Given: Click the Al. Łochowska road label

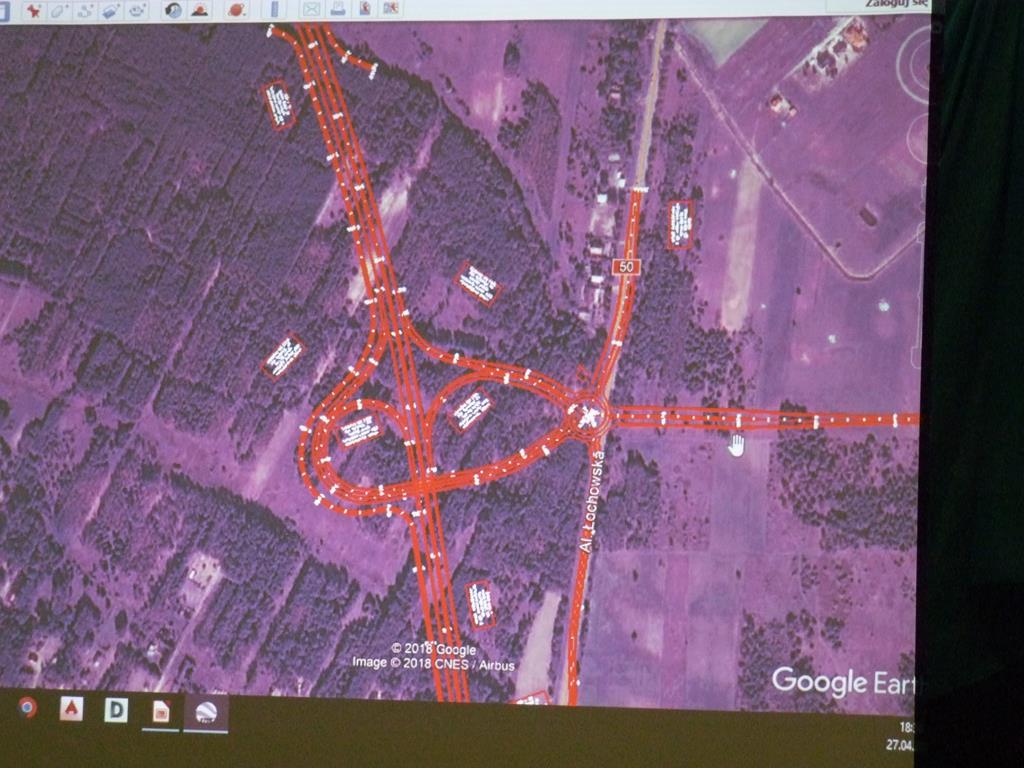Looking at the screenshot, I should 594,502.
